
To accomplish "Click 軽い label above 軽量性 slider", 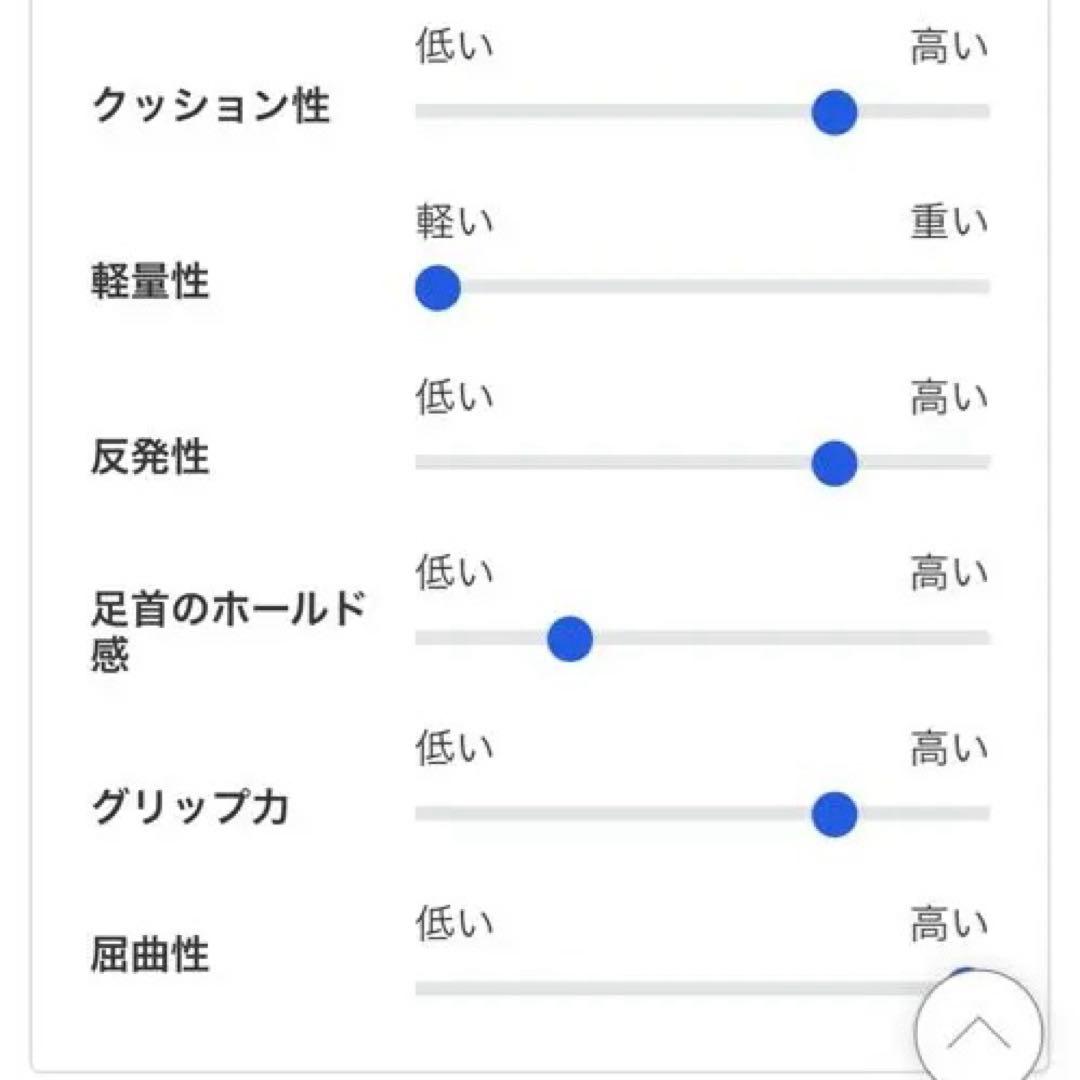I will pos(454,223).
